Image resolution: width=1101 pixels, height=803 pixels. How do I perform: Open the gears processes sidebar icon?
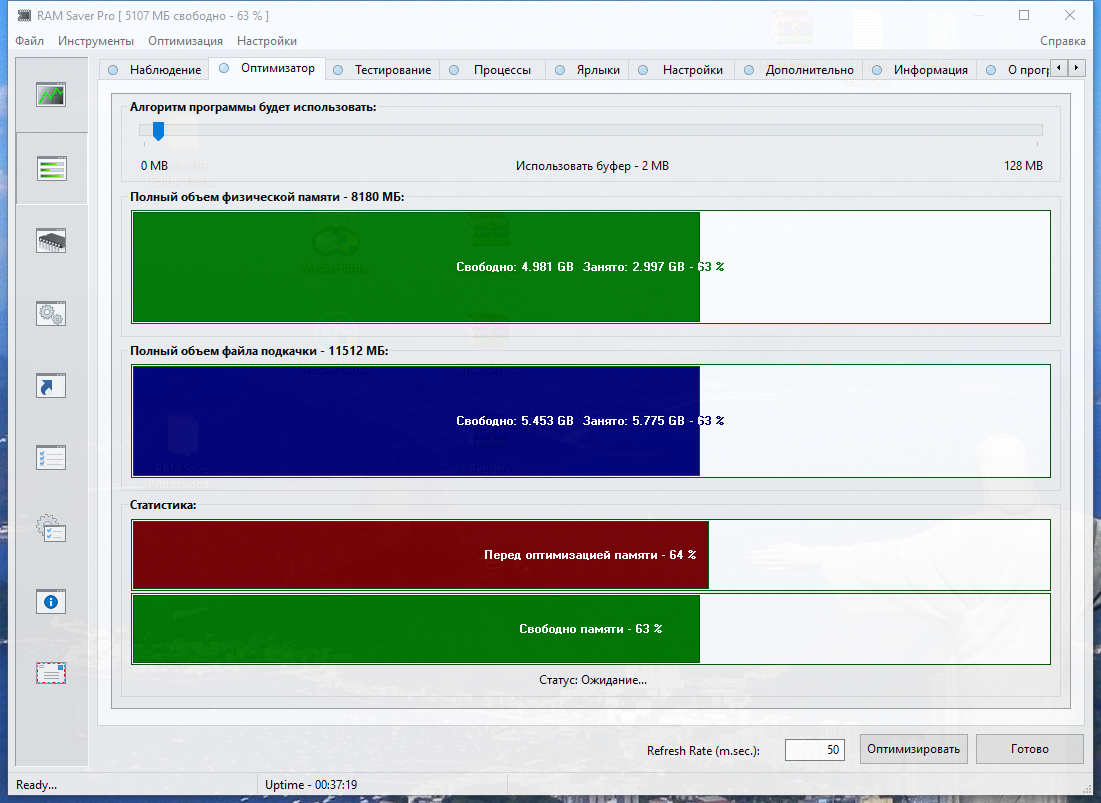coord(51,313)
